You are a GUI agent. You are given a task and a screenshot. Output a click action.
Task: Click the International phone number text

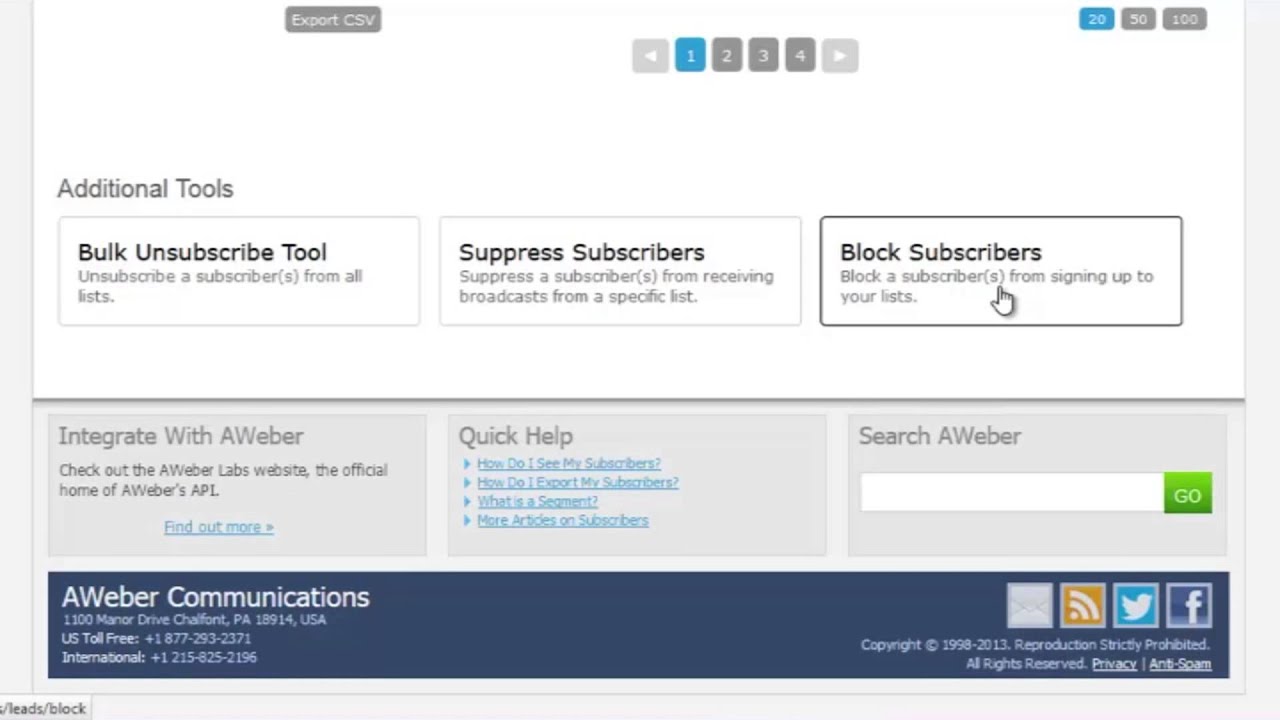coord(204,657)
